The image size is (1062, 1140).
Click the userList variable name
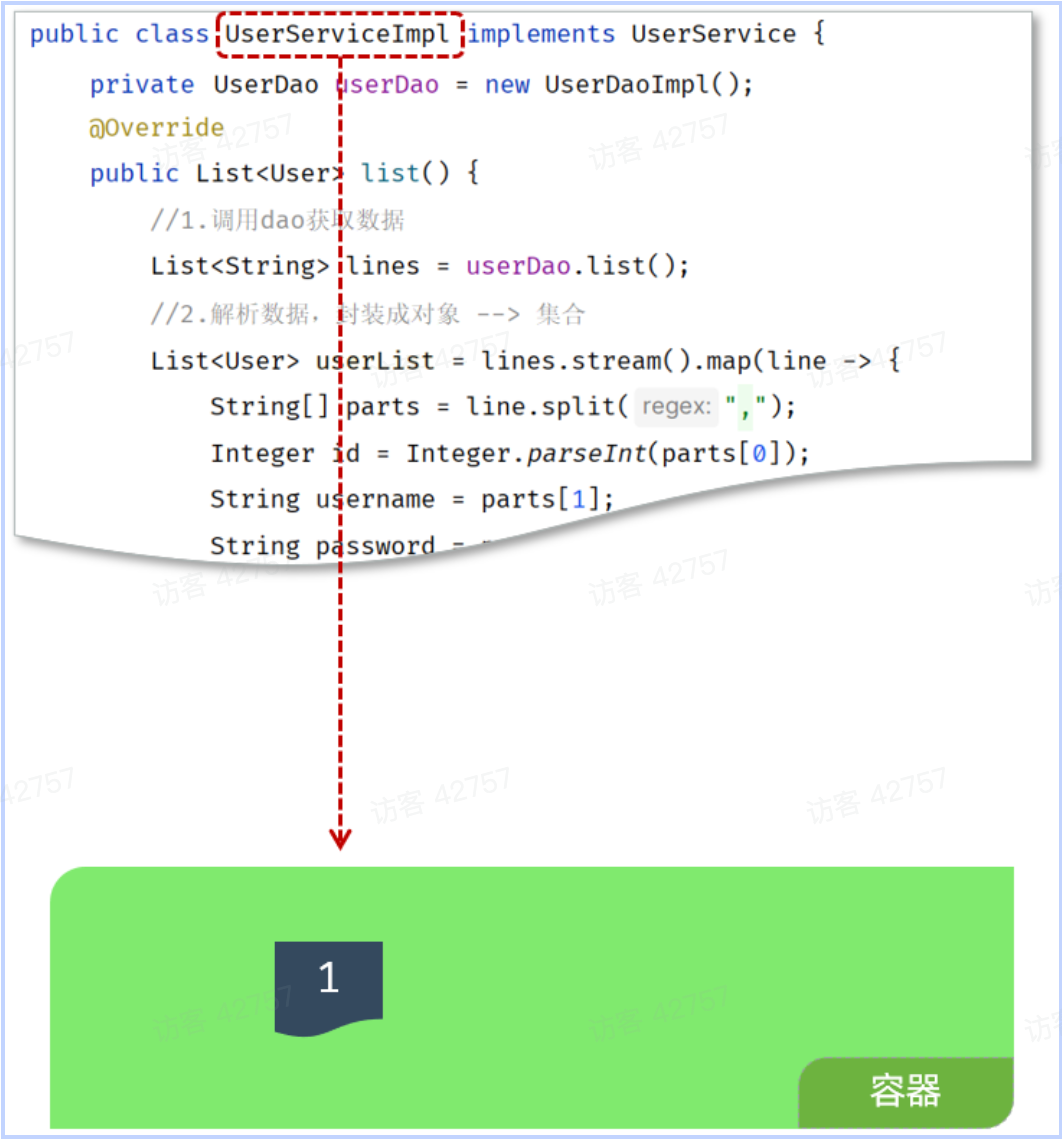point(375,361)
